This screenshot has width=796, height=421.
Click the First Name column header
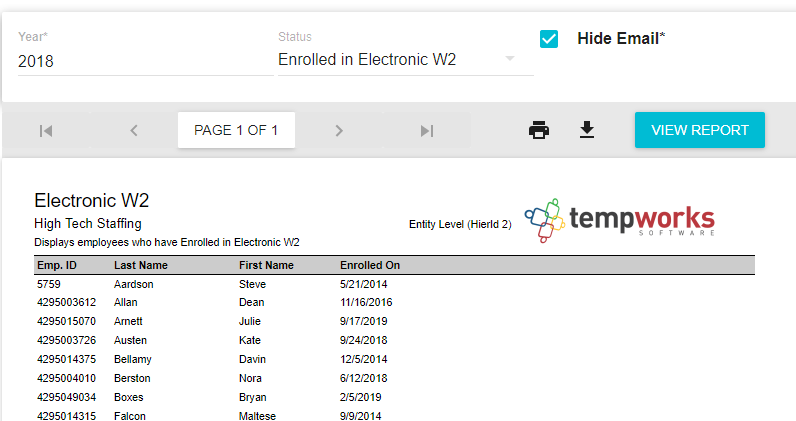point(266,266)
